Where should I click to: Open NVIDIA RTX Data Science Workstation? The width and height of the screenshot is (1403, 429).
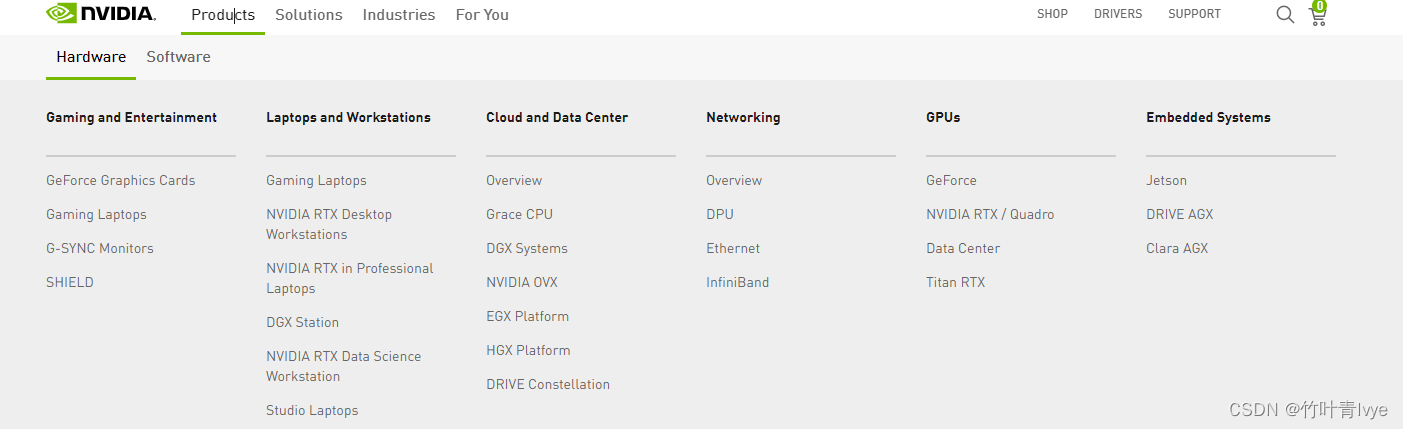(x=344, y=367)
